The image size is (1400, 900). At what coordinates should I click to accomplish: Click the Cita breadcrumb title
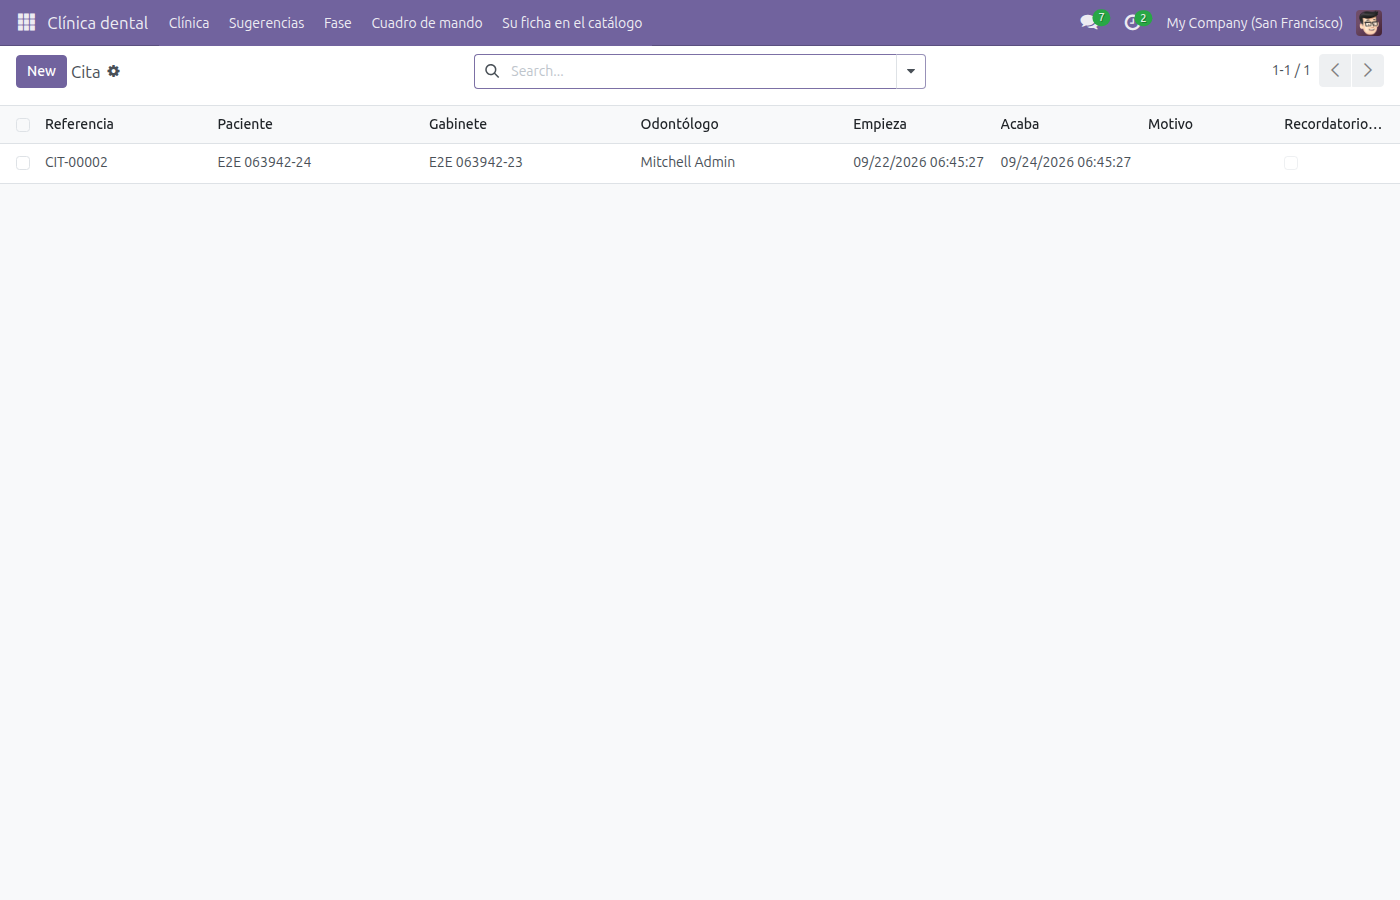(86, 72)
